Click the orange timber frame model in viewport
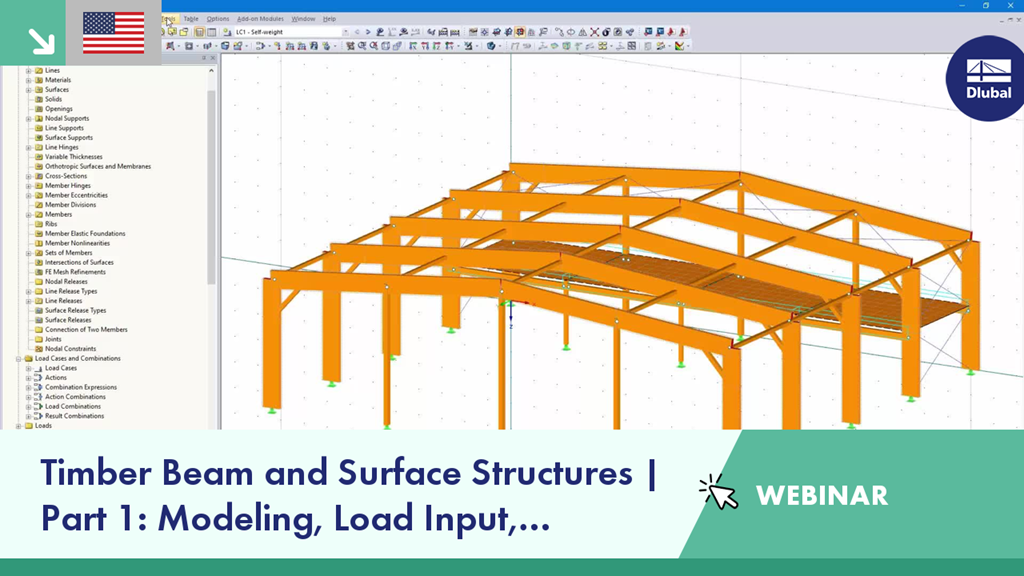The width and height of the screenshot is (1024, 576). (620, 294)
